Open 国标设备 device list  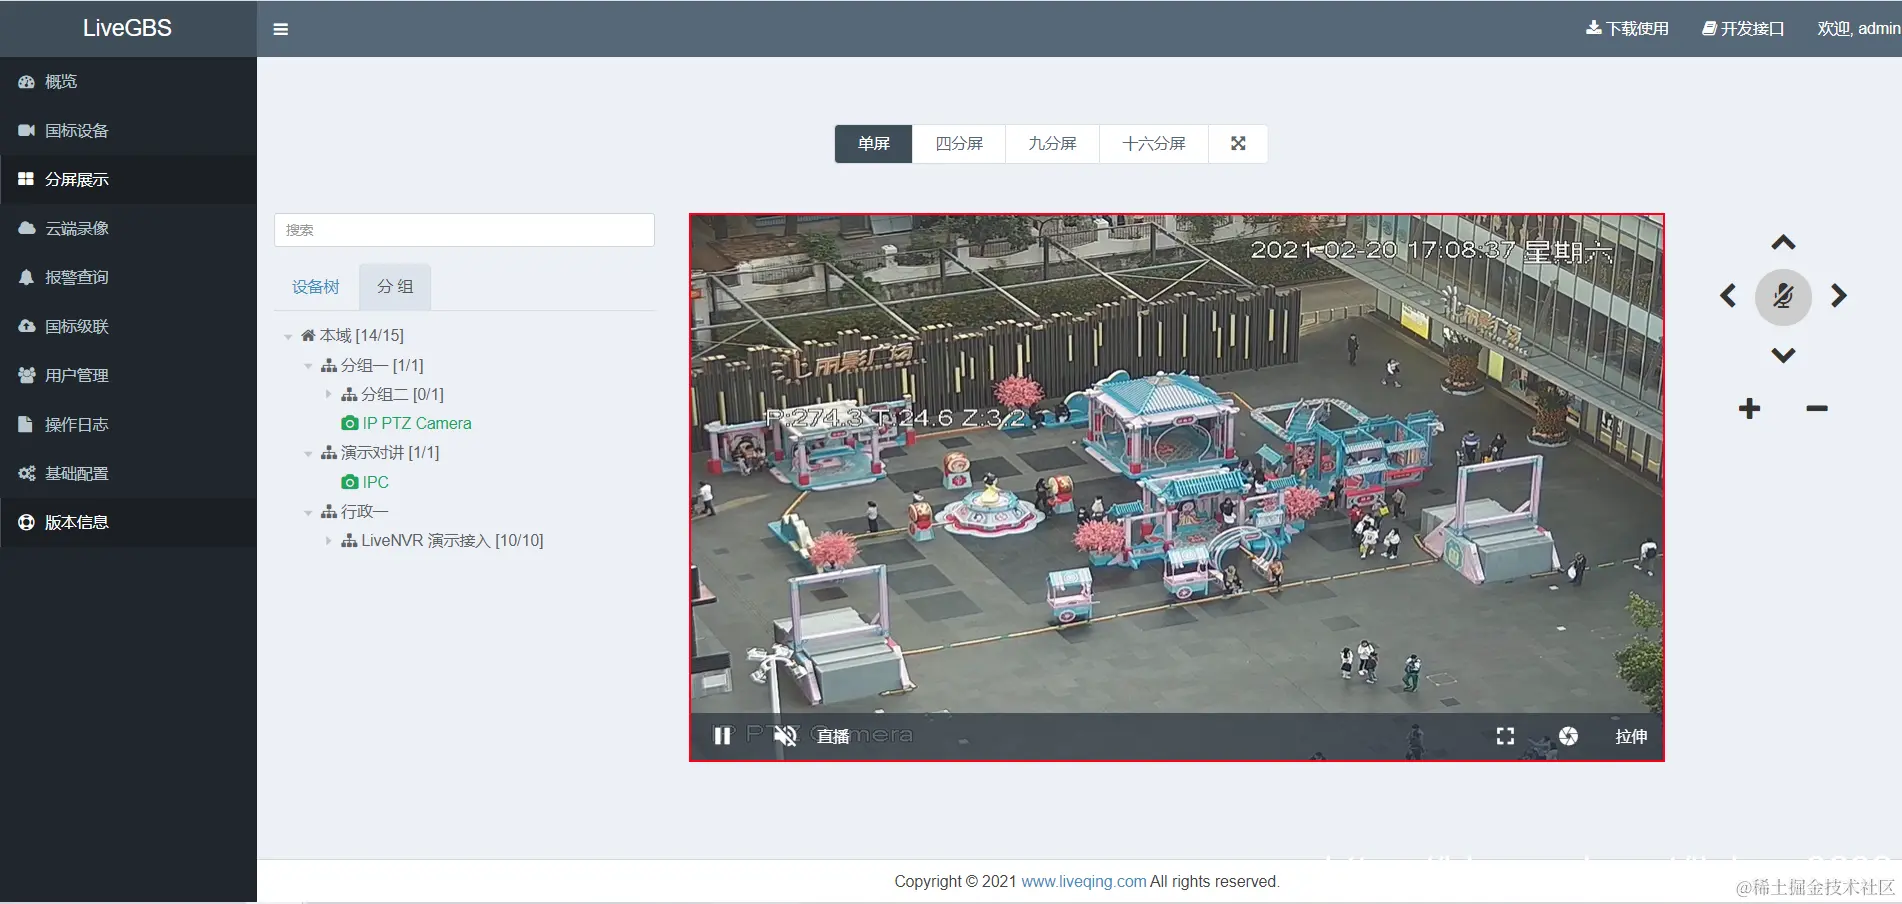pos(128,131)
